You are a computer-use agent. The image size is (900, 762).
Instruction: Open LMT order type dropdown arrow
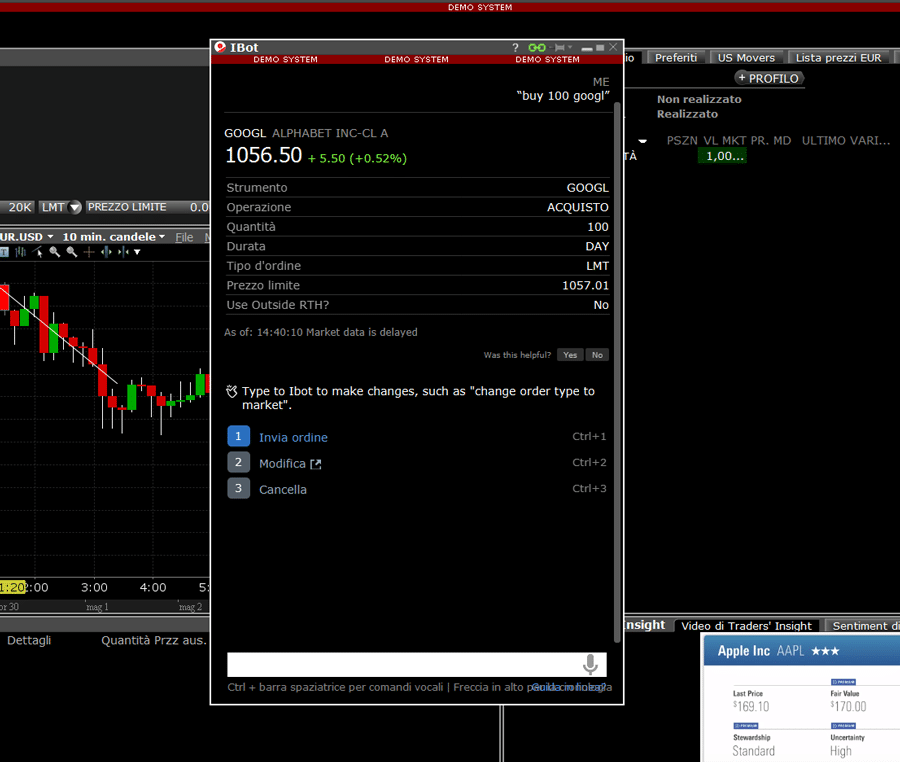pyautogui.click(x=75, y=207)
